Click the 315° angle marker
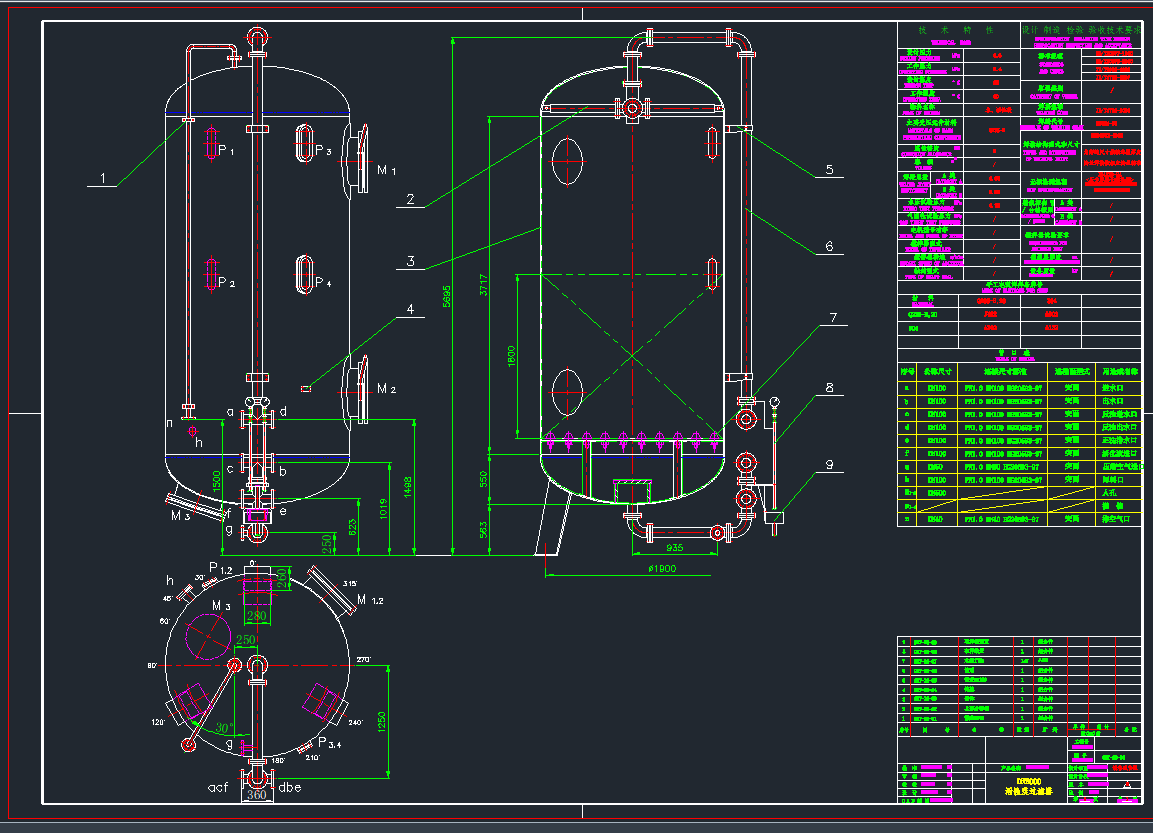 [x=348, y=583]
